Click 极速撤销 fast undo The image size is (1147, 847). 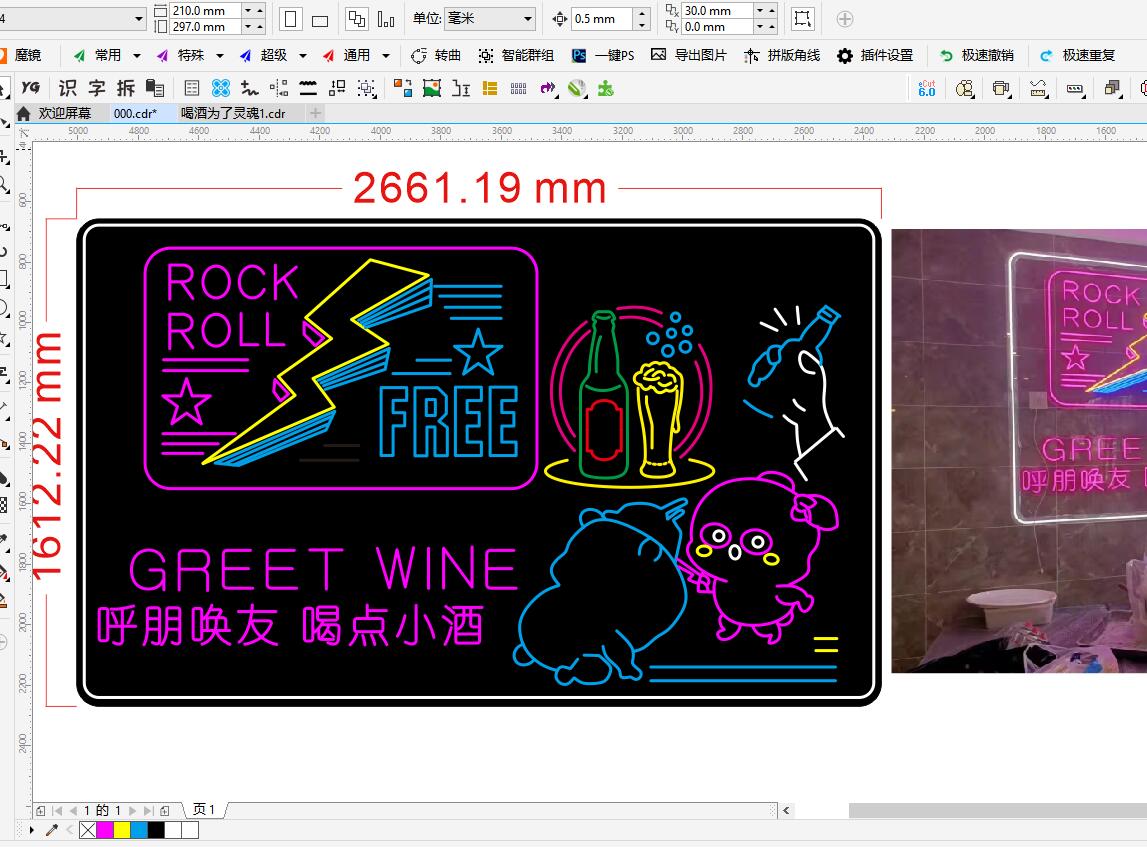[x=977, y=56]
